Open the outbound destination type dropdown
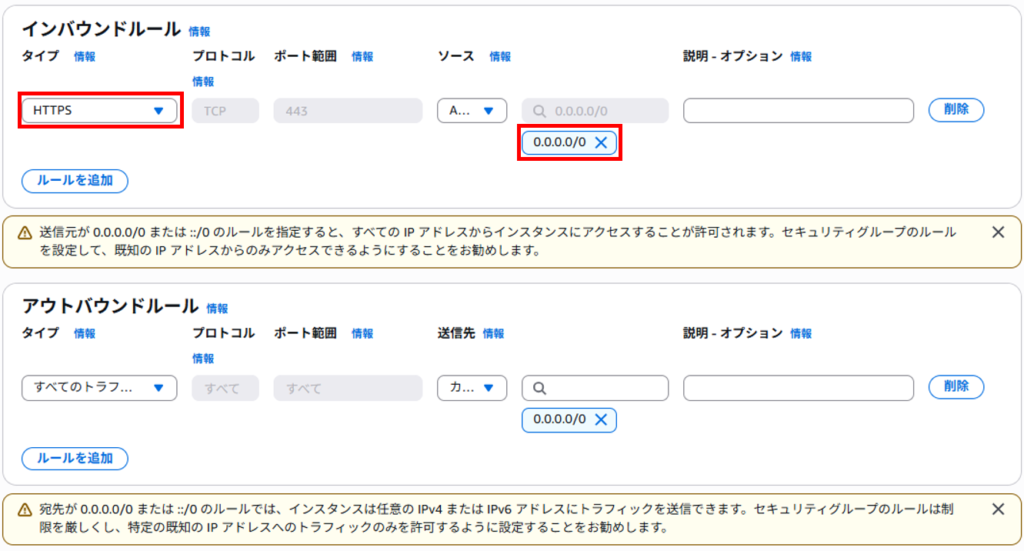Viewport: 1024px width, 551px height. click(472, 388)
